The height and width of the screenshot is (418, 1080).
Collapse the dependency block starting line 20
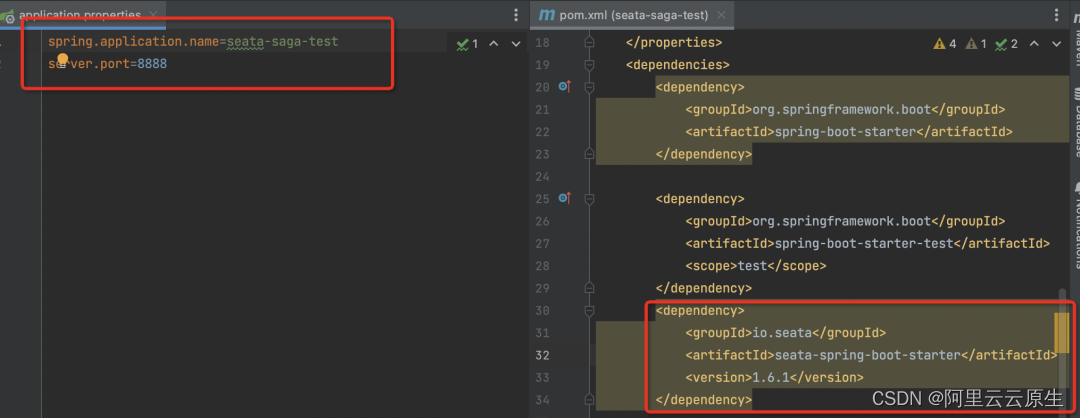589,87
